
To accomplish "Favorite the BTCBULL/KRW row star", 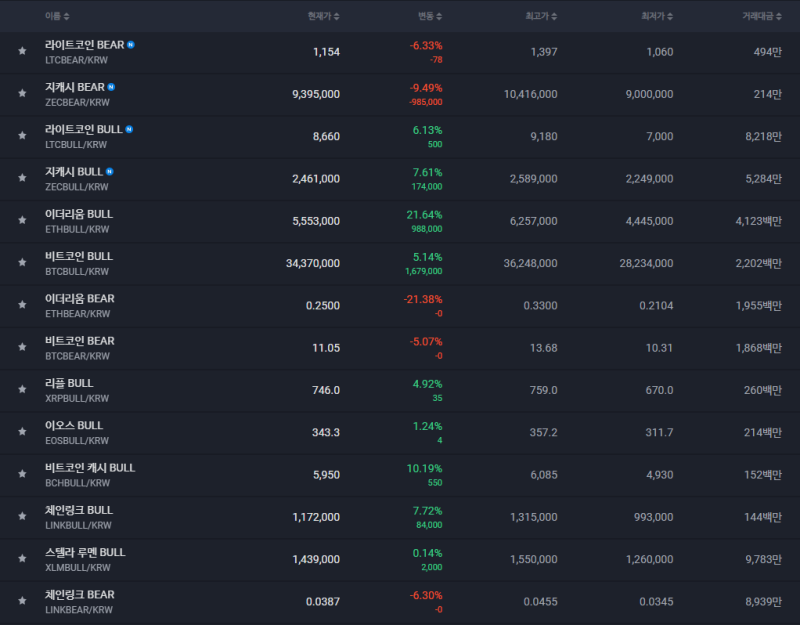I will click(22, 263).
